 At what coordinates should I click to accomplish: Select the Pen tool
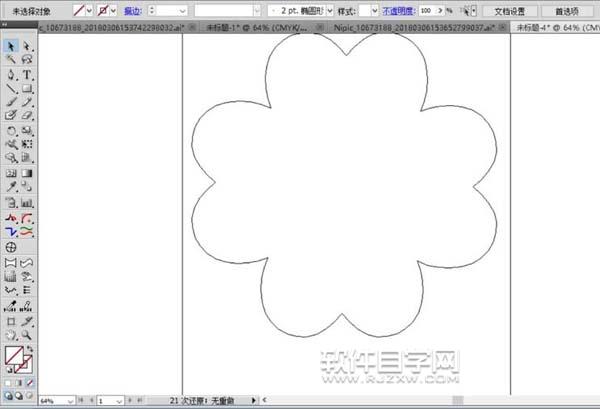(11, 75)
